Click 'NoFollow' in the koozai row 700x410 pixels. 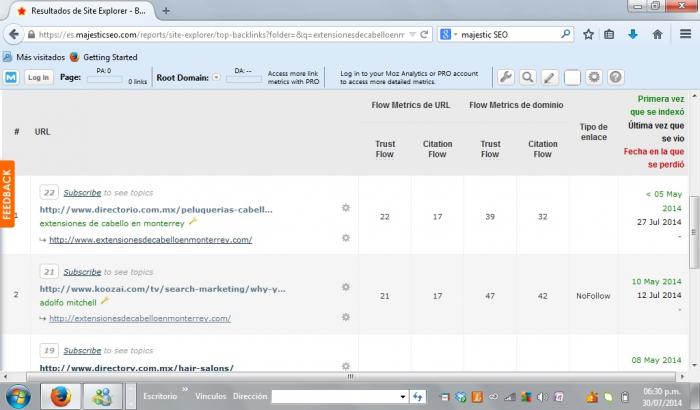pos(593,296)
